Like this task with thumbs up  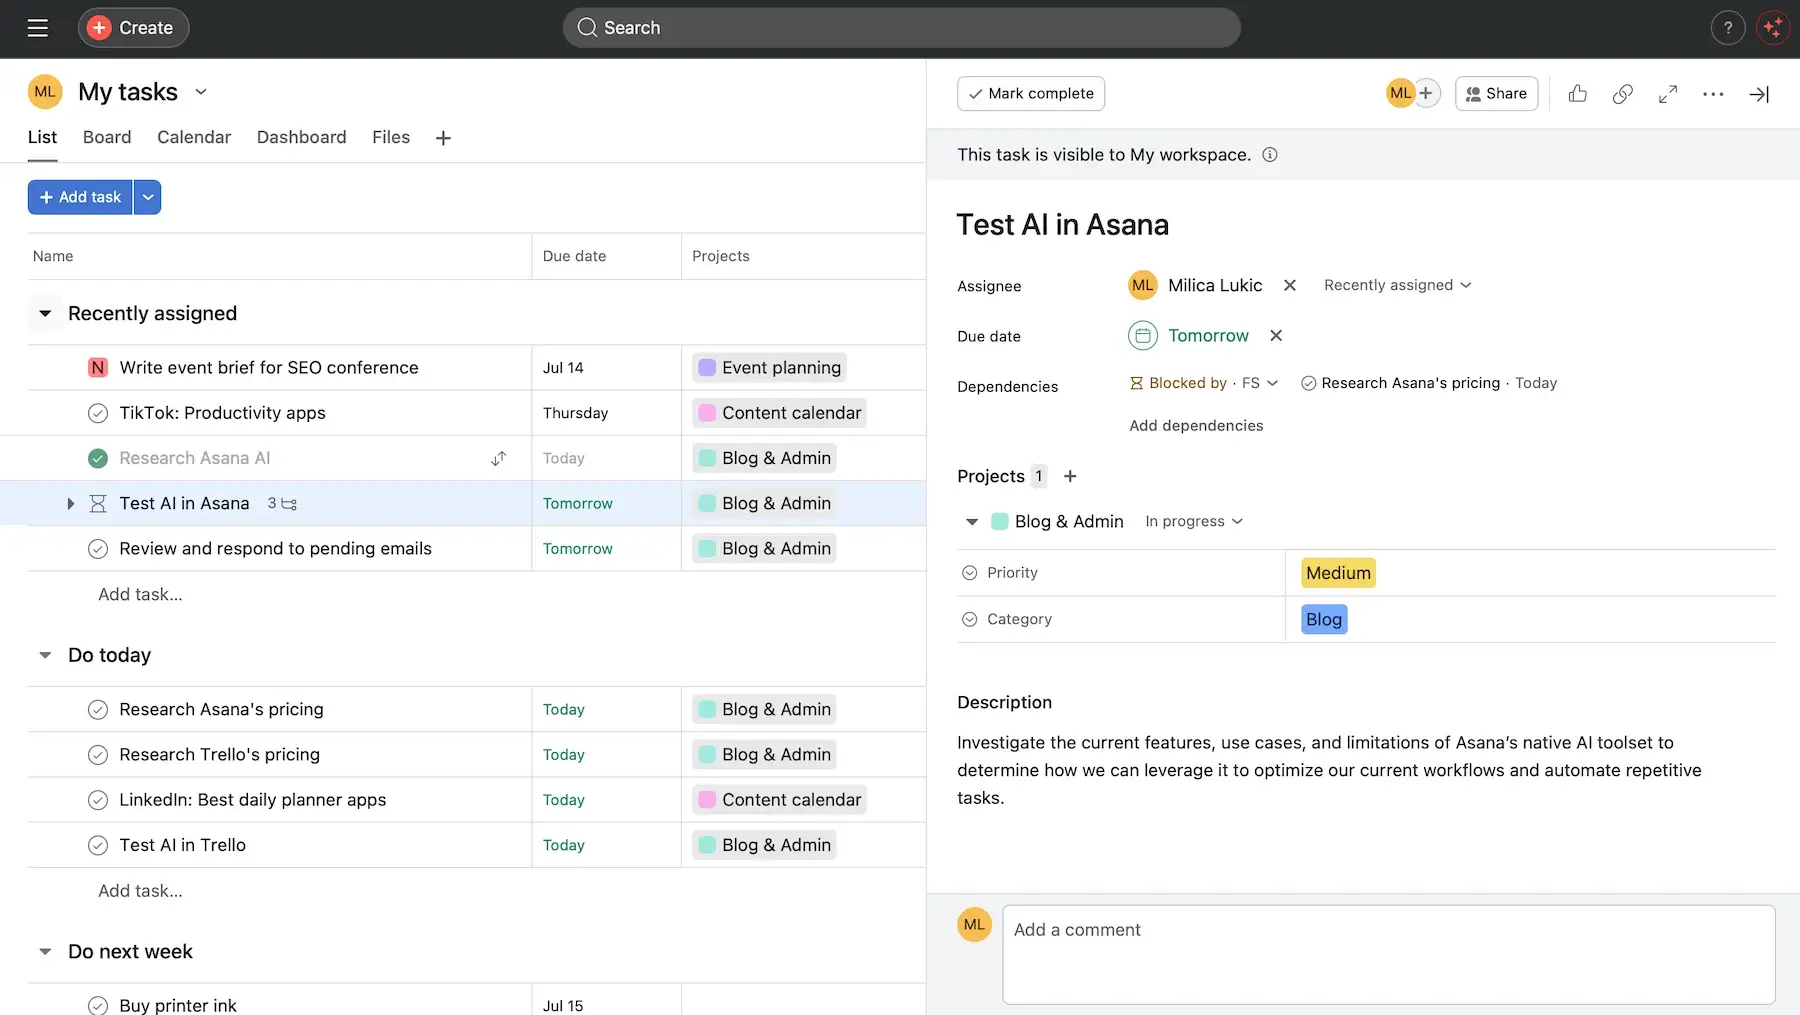1578,94
